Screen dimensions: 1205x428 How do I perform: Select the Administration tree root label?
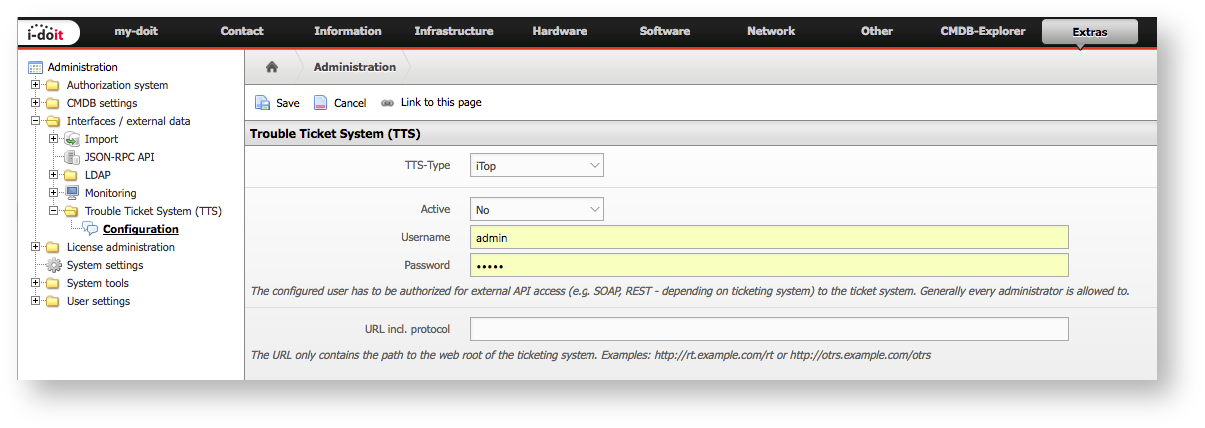click(x=82, y=67)
